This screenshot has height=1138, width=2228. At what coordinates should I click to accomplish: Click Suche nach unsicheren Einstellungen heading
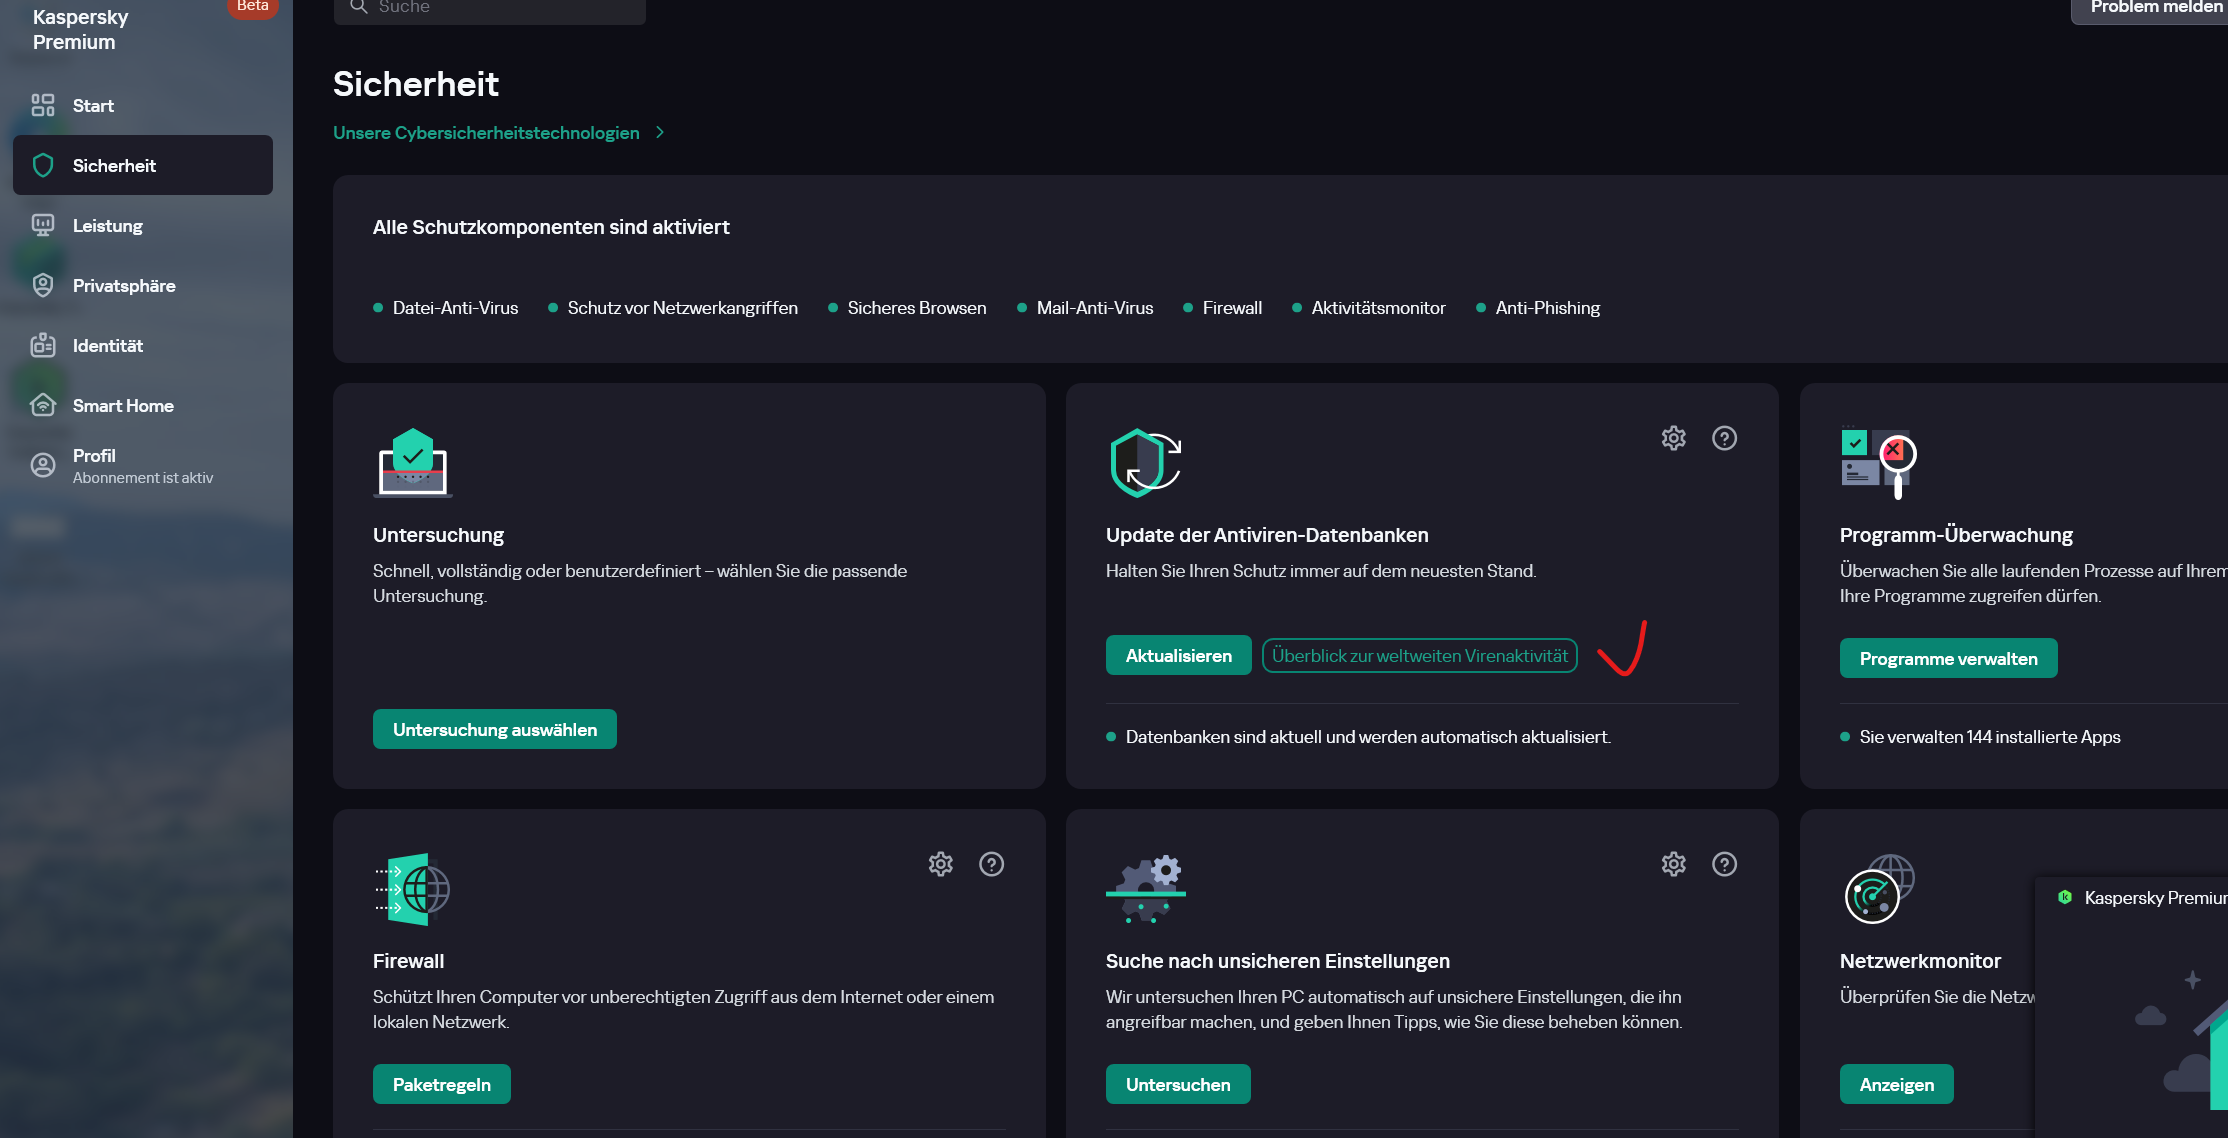1278,961
